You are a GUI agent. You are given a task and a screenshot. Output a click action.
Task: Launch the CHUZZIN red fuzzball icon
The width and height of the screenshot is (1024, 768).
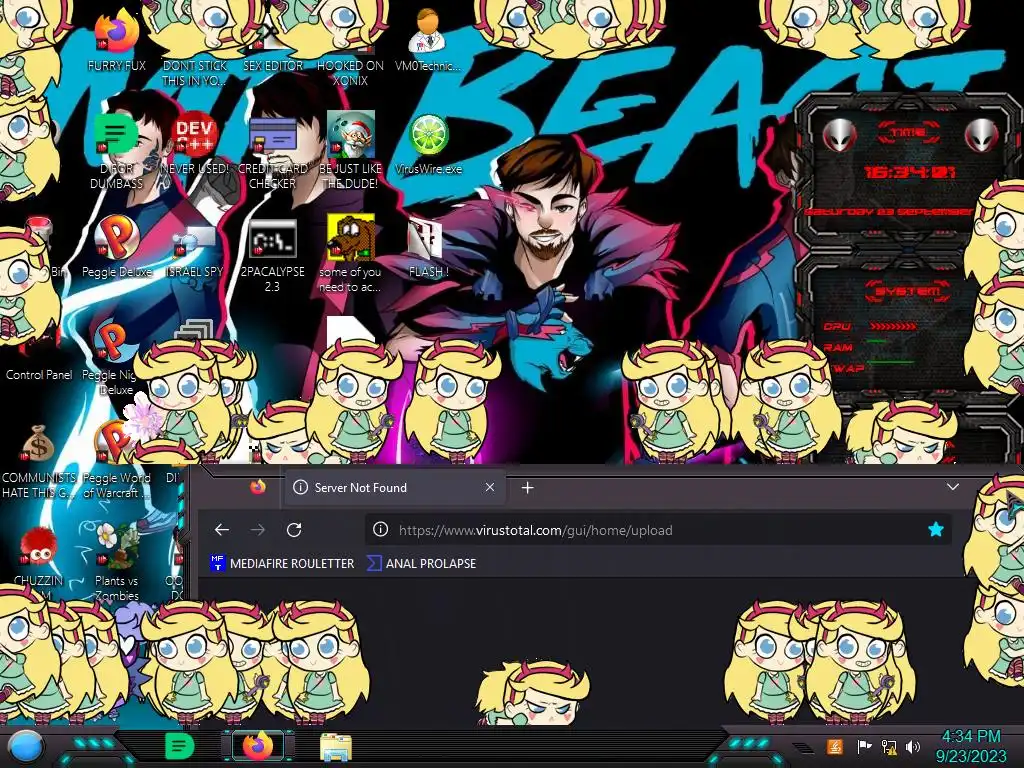point(39,547)
